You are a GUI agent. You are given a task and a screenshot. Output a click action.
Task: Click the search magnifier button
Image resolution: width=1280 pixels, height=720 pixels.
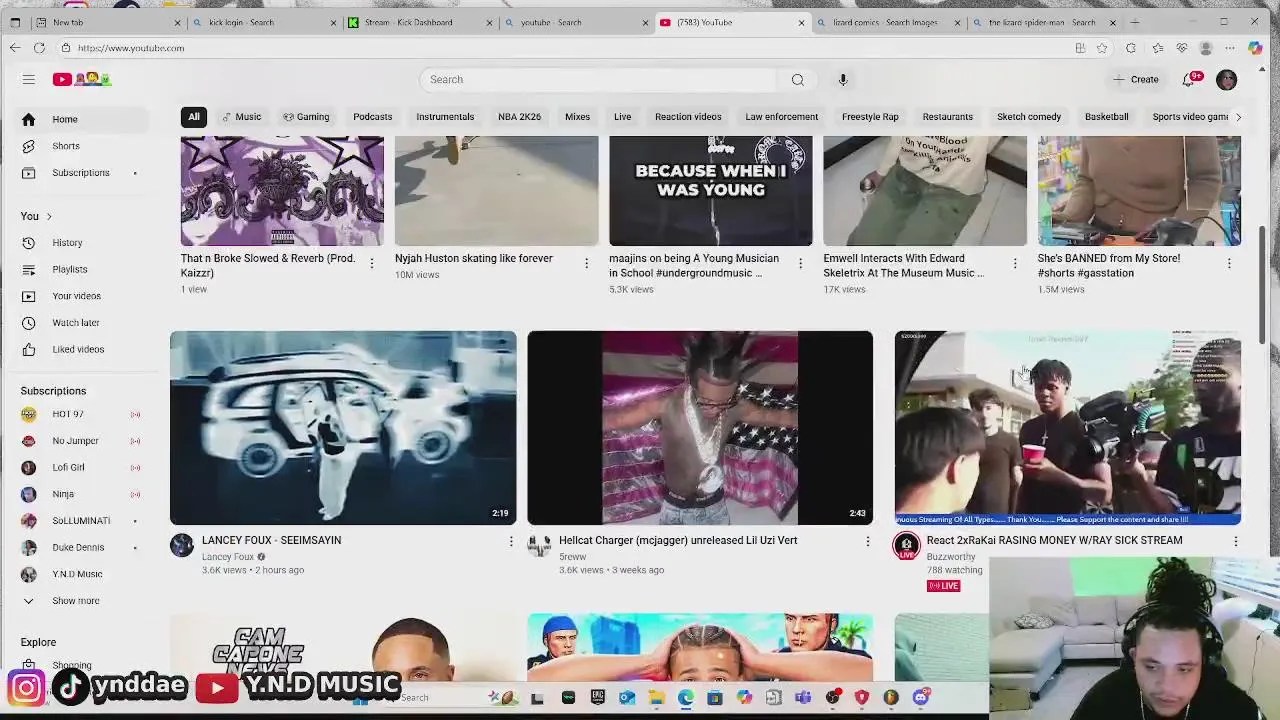pos(797,79)
